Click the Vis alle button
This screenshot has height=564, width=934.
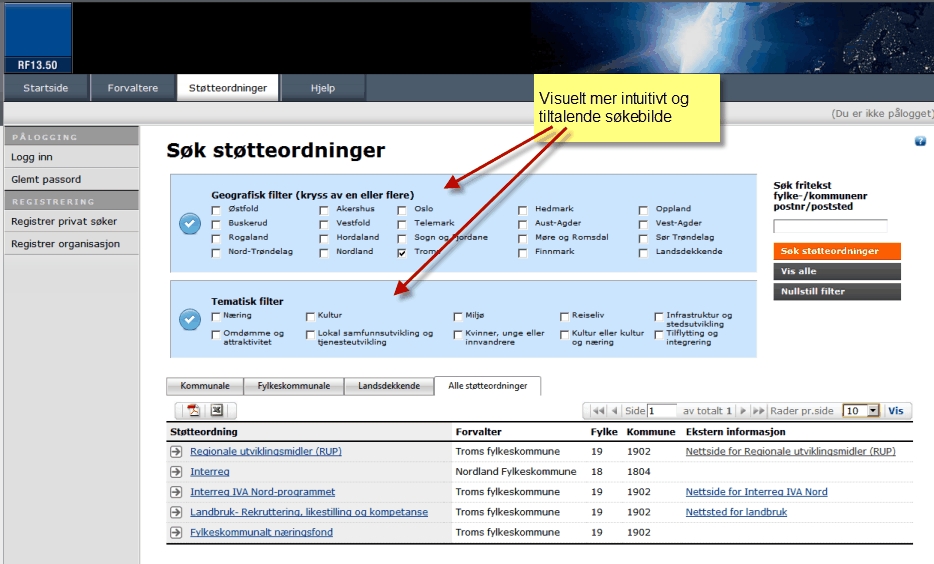(837, 271)
